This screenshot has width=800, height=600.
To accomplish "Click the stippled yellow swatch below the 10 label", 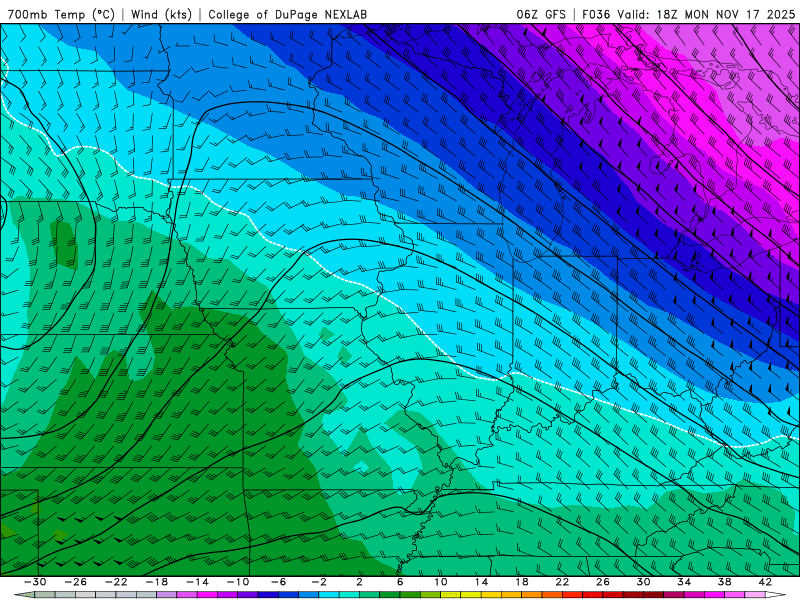I will (451, 595).
